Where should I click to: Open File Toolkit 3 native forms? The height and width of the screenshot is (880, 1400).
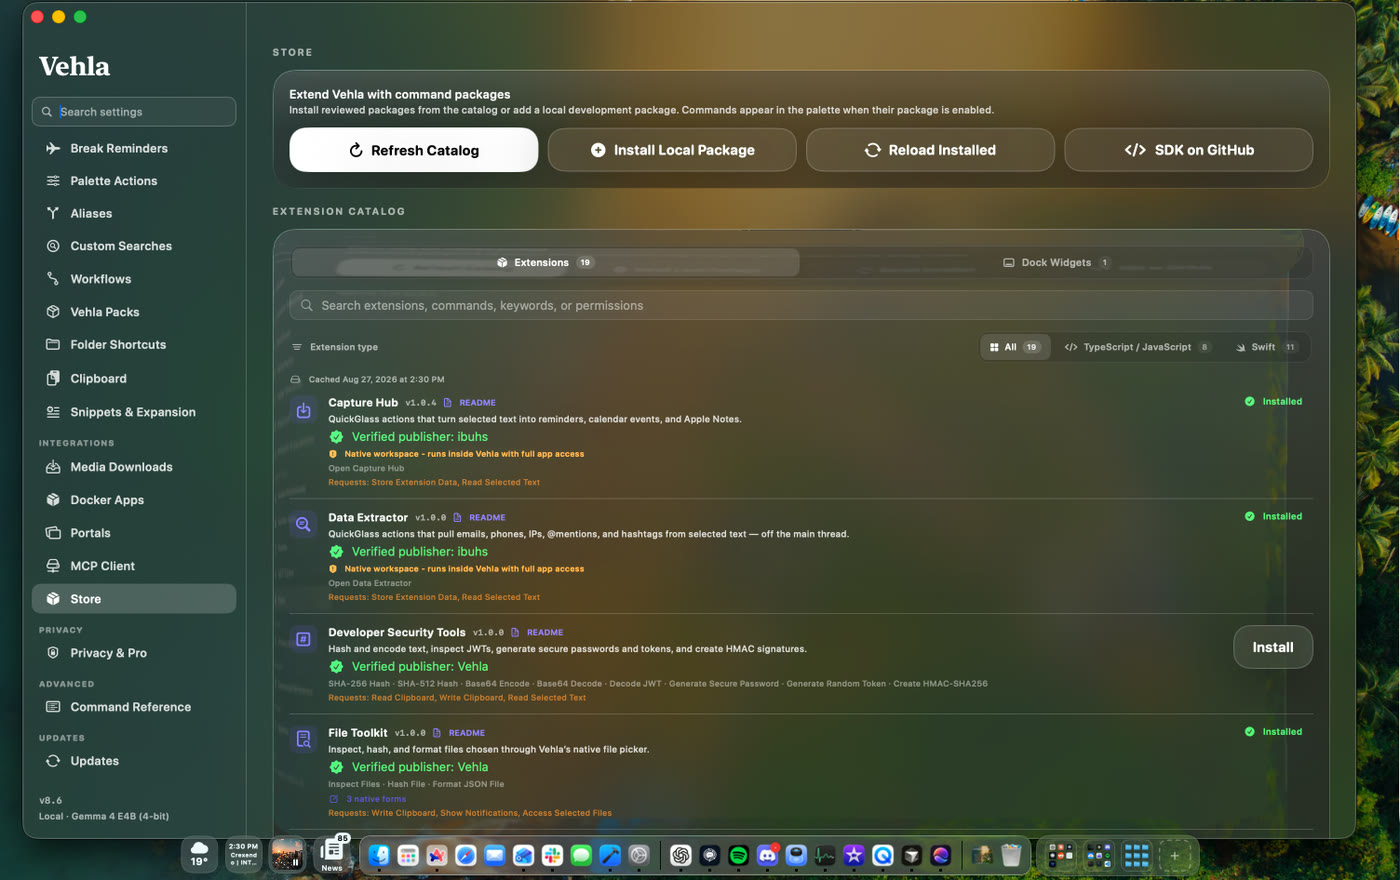pos(368,799)
